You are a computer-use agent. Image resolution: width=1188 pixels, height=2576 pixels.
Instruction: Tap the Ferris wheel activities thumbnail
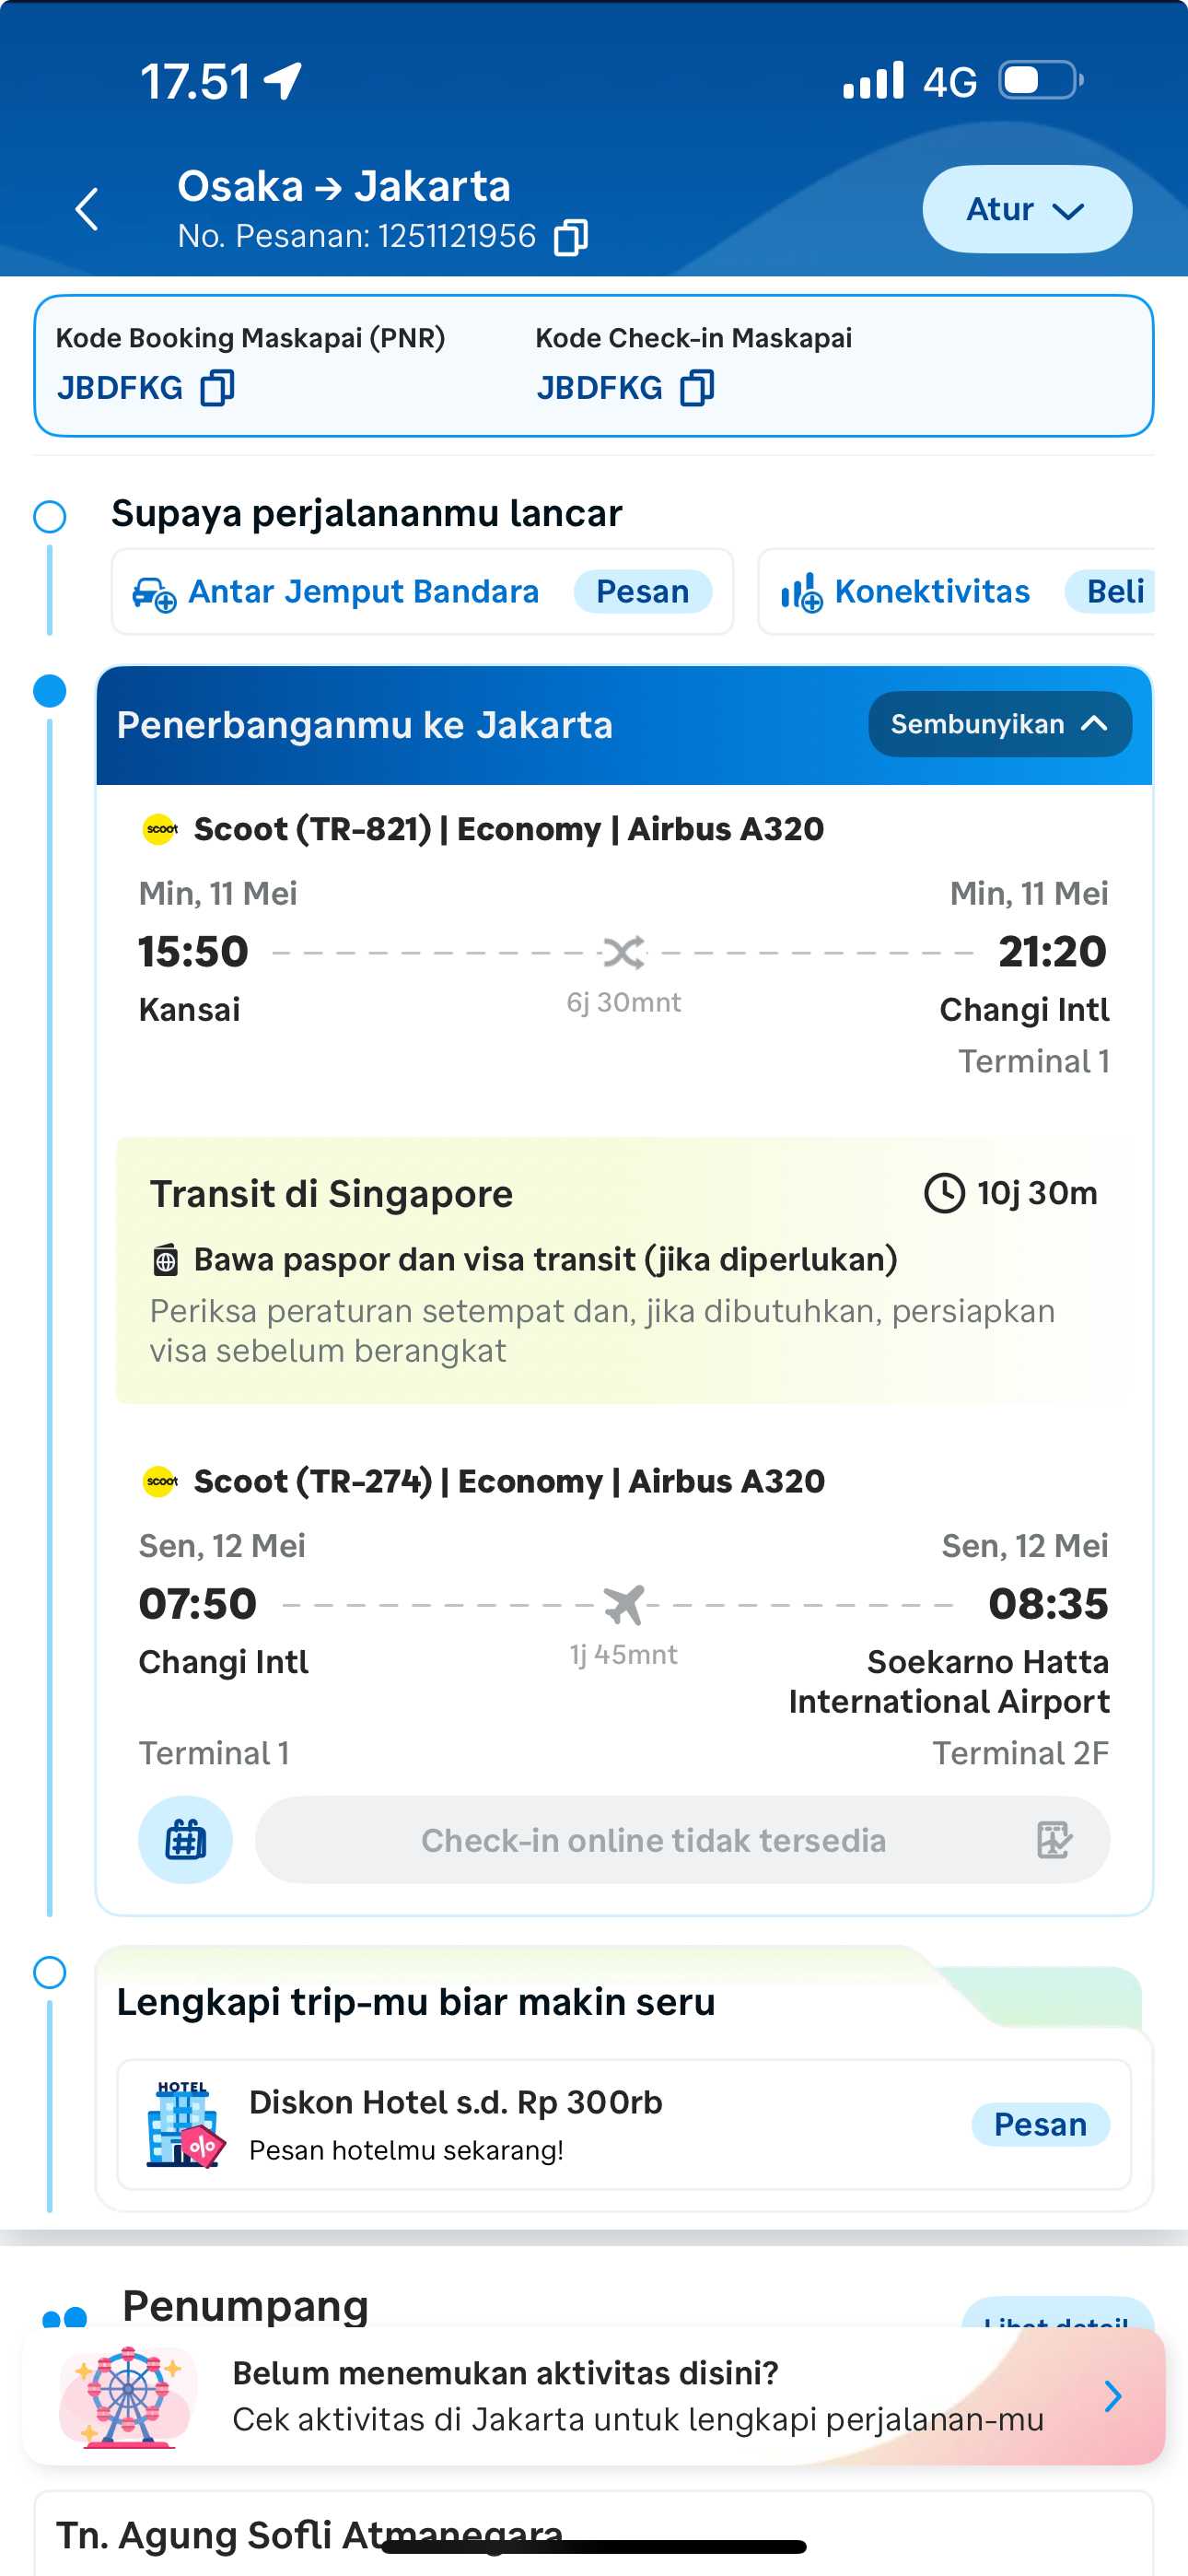tap(127, 2396)
